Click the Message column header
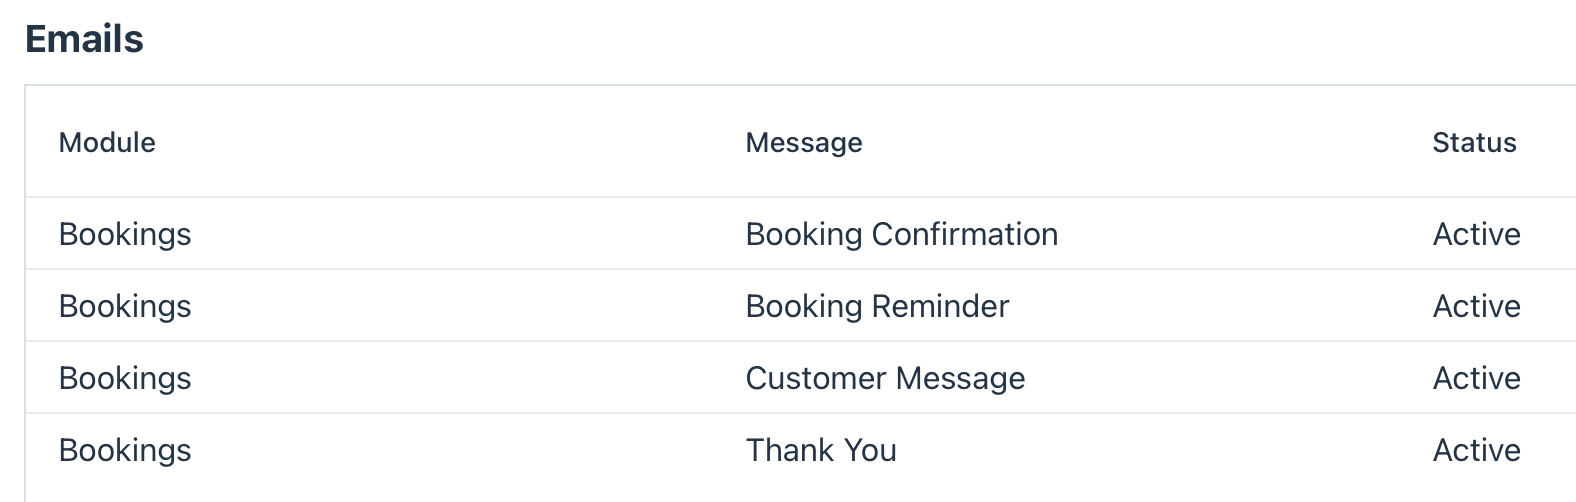 (x=804, y=142)
